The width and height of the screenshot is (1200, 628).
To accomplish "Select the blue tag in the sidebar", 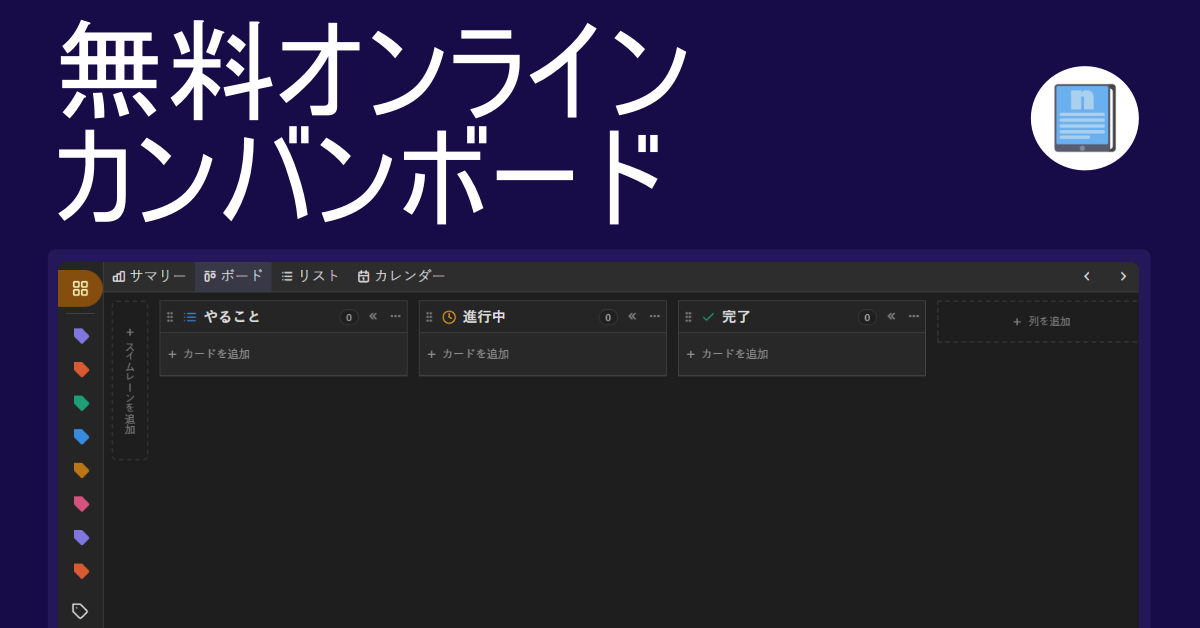I will (81, 437).
